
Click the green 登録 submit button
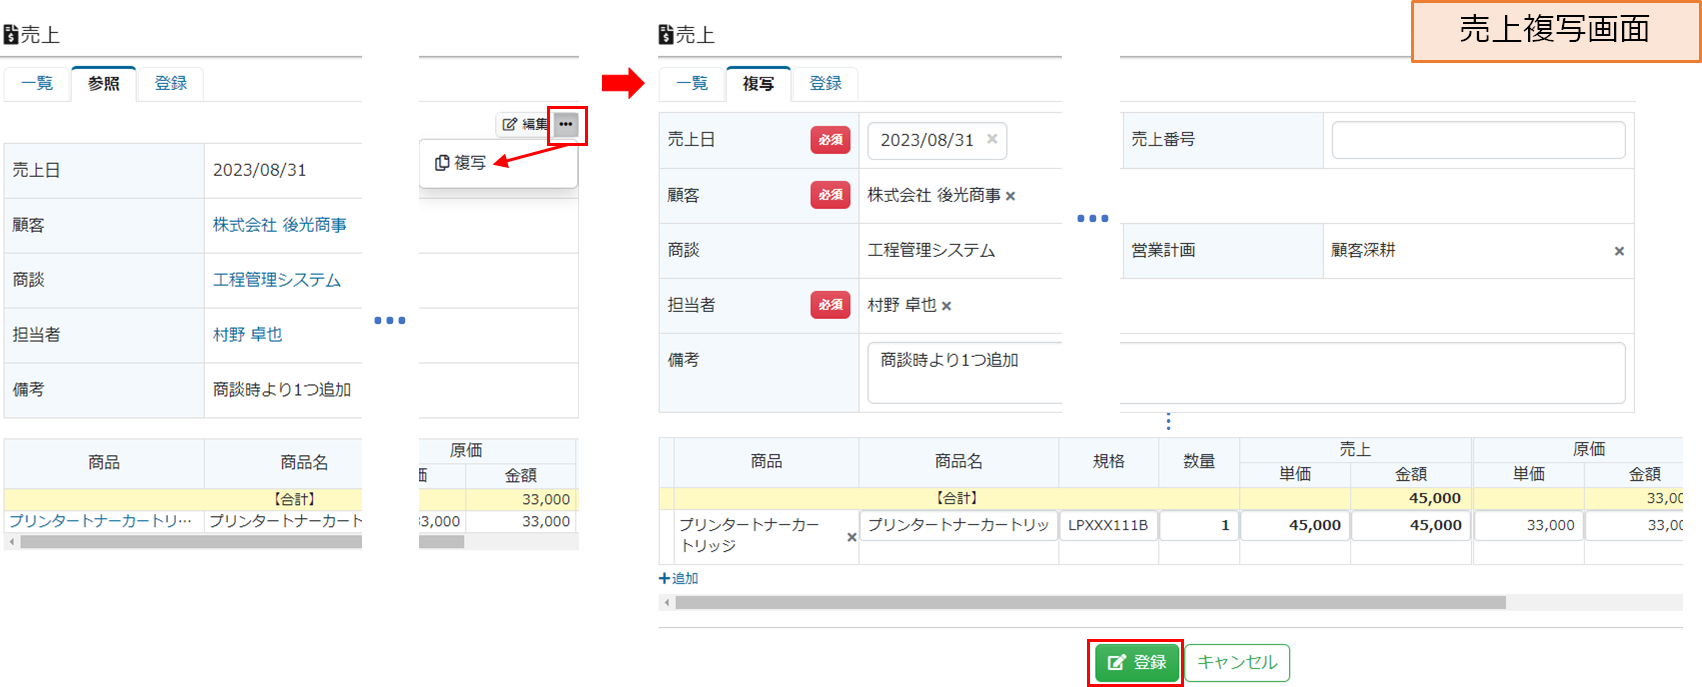point(1137,662)
